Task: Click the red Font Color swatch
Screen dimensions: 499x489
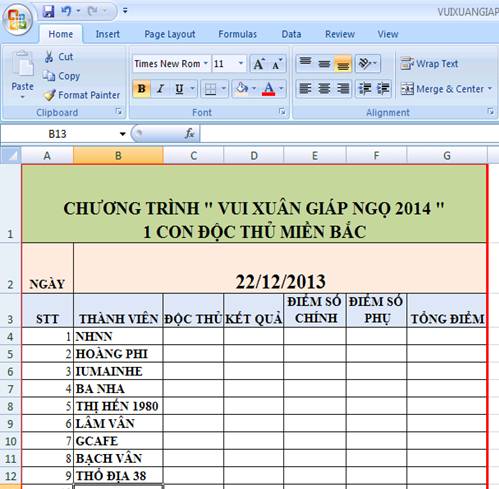Action: [x=269, y=89]
